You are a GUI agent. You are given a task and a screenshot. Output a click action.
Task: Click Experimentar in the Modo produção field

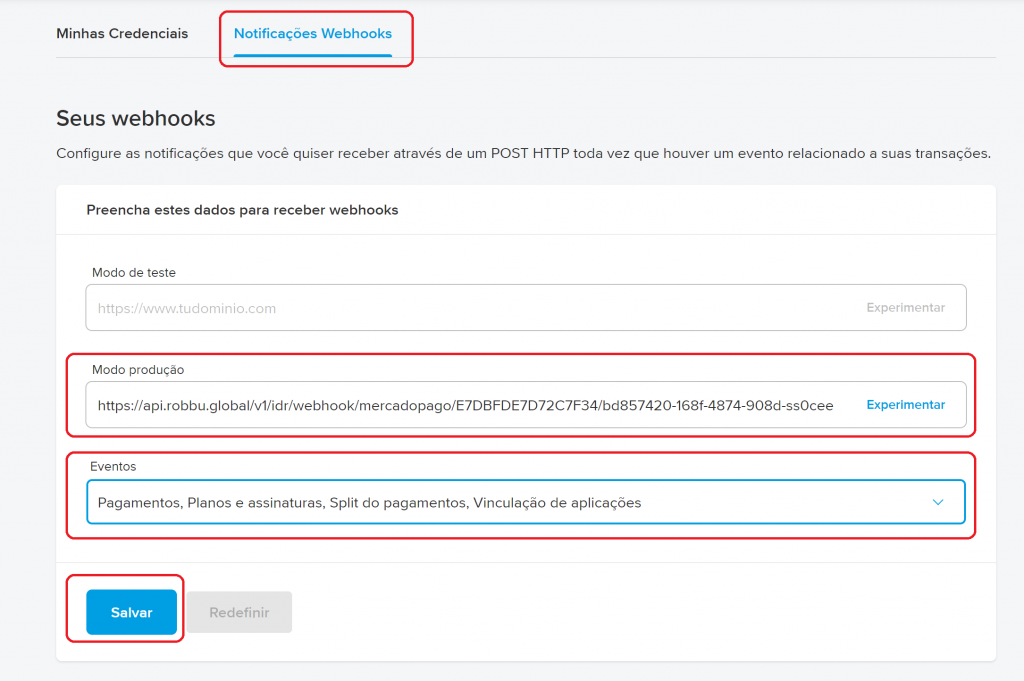click(905, 405)
